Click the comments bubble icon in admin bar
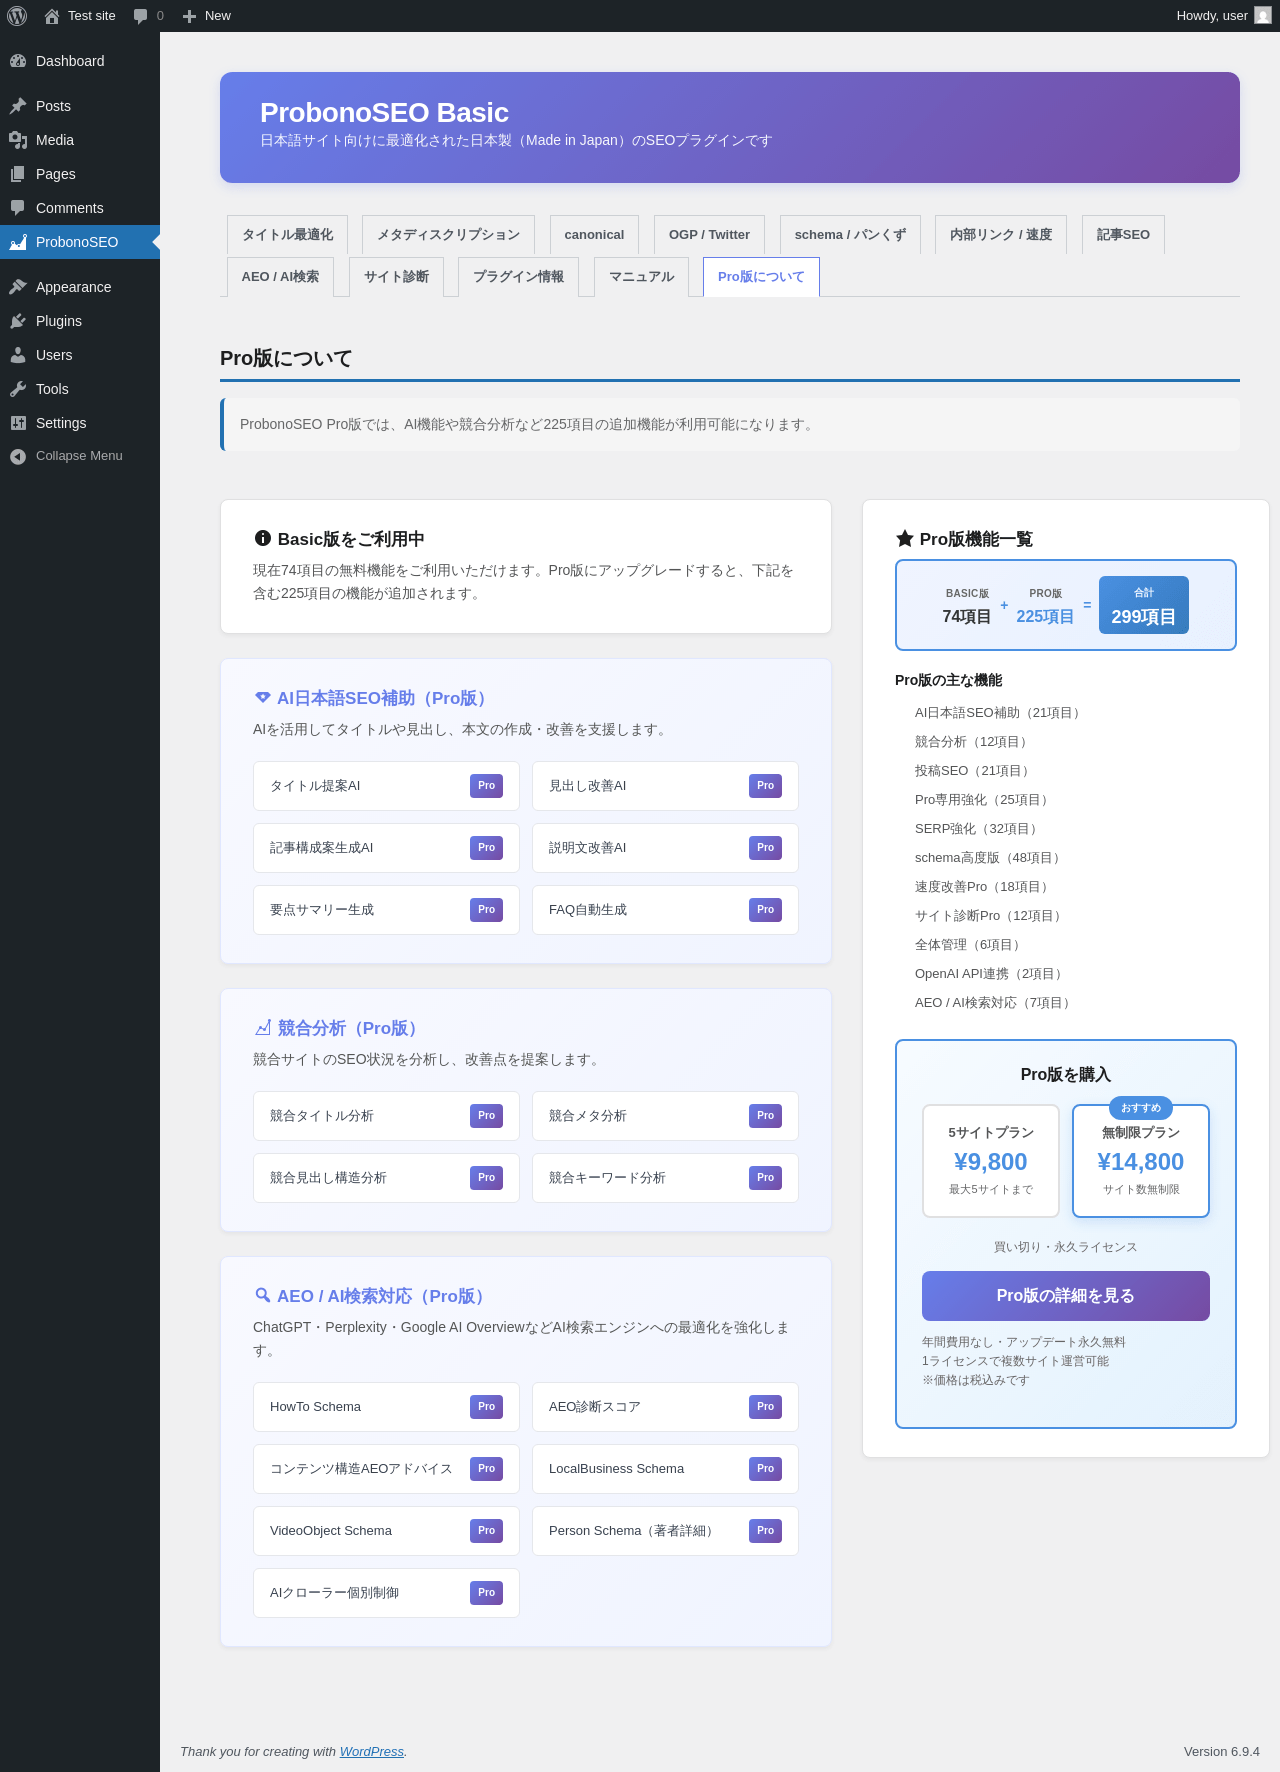Viewport: 1280px width, 1772px height. 141,16
